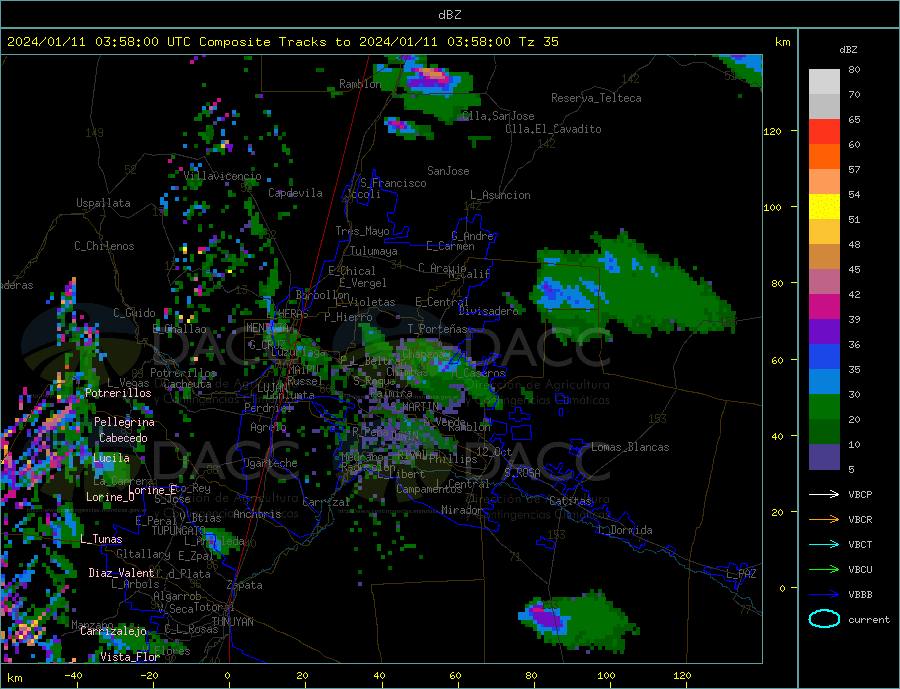Screen dimensions: 900x689
Task: Click the 'Clla.El_Cavadito' place label
Action: click(x=553, y=129)
